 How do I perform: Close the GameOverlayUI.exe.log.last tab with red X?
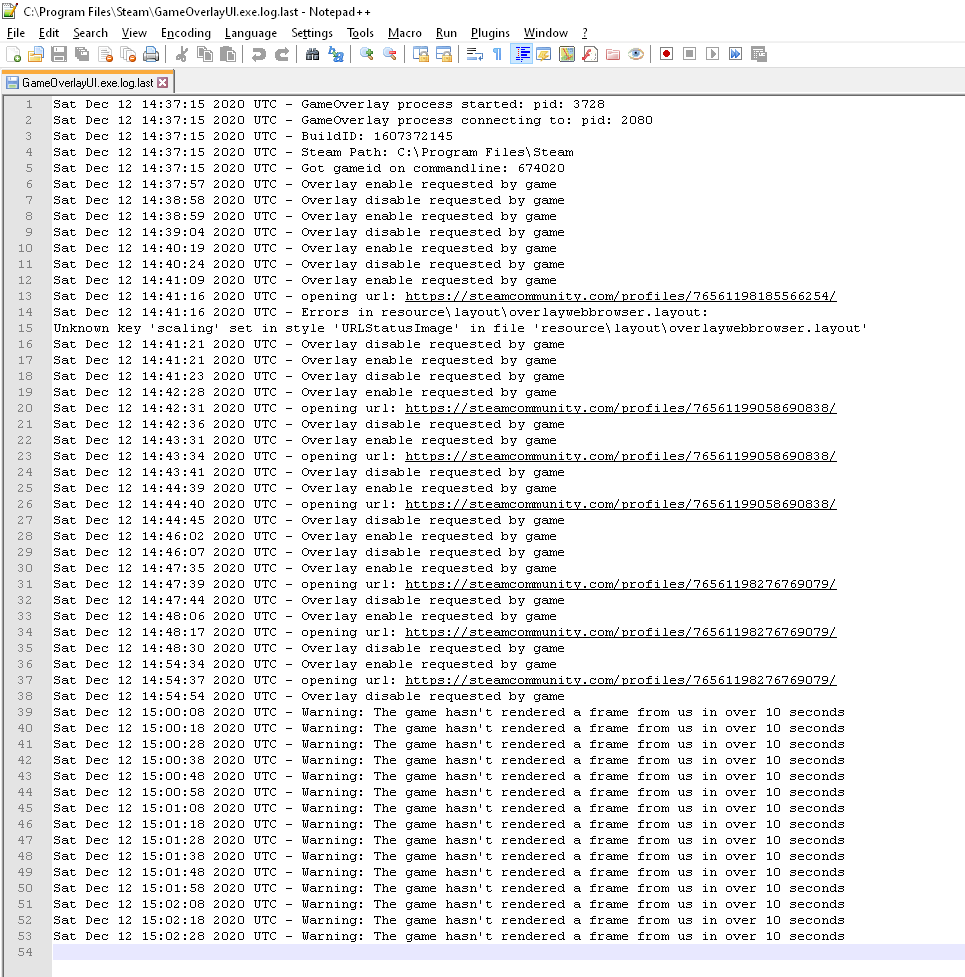pos(163,82)
